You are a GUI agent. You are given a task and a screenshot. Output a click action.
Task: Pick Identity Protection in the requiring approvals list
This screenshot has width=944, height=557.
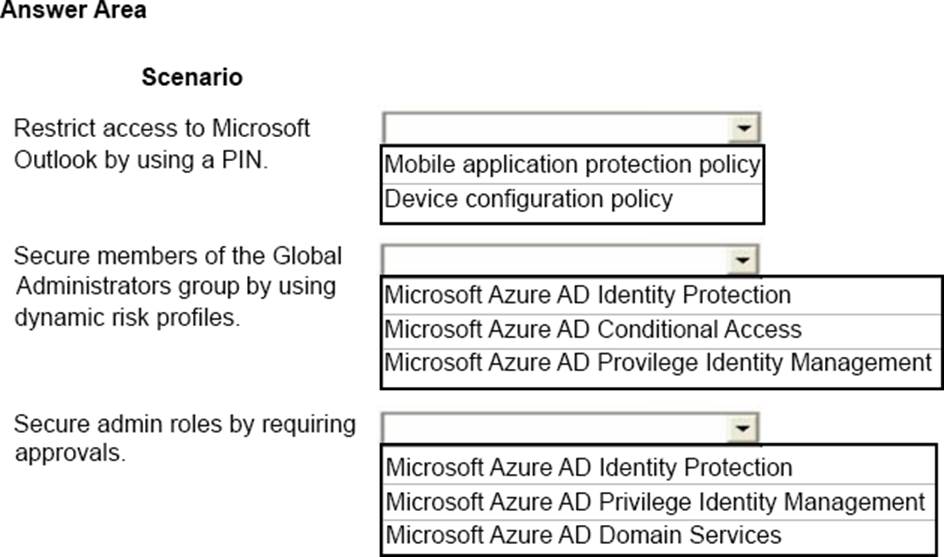589,468
